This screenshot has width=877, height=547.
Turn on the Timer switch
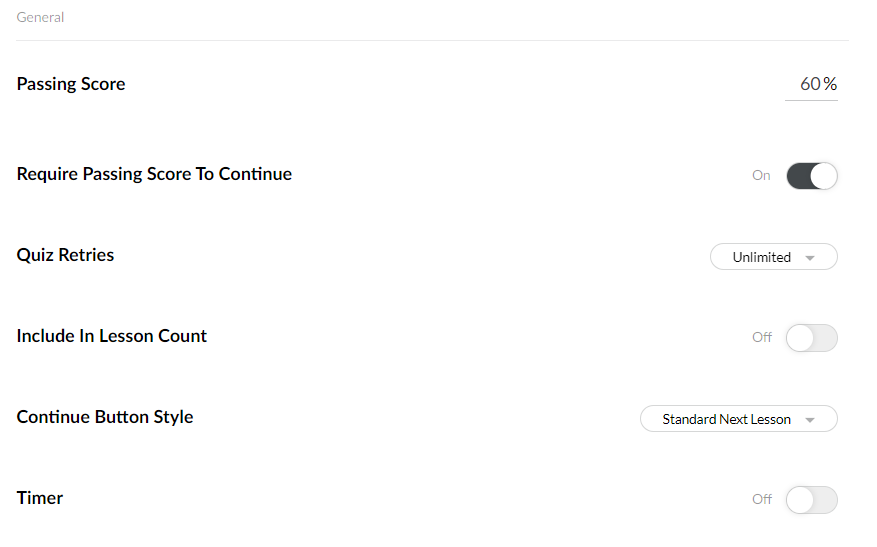tap(811, 500)
